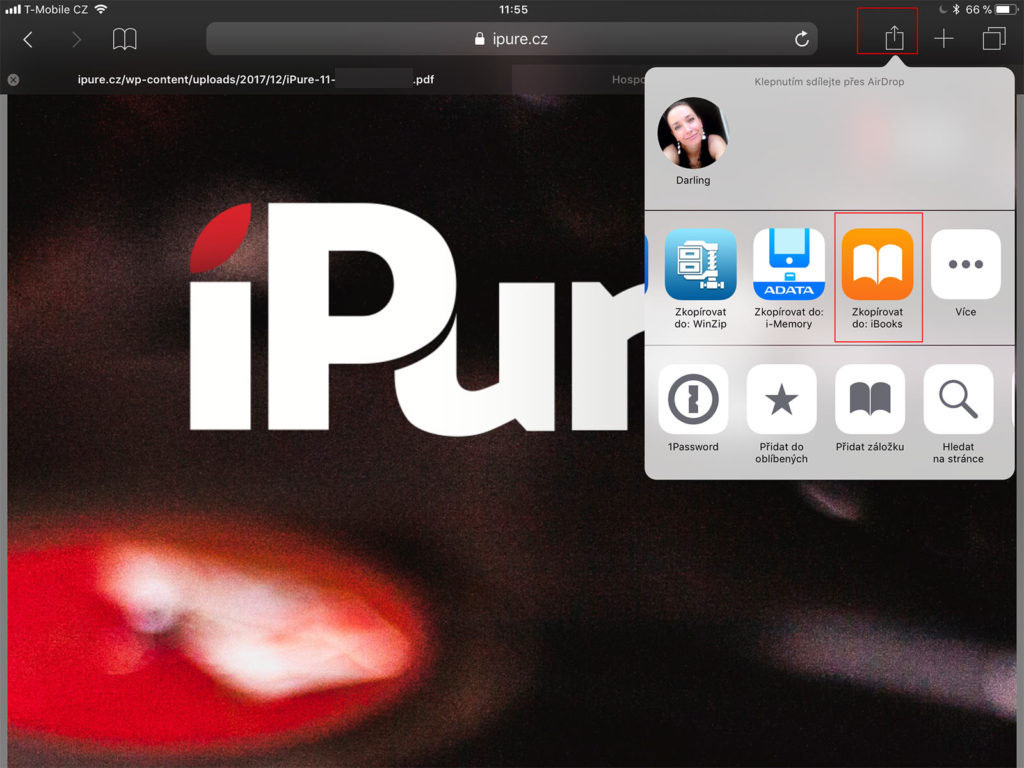The width and height of the screenshot is (1024, 768).
Task: Go forward with the forward arrow
Action: click(76, 40)
